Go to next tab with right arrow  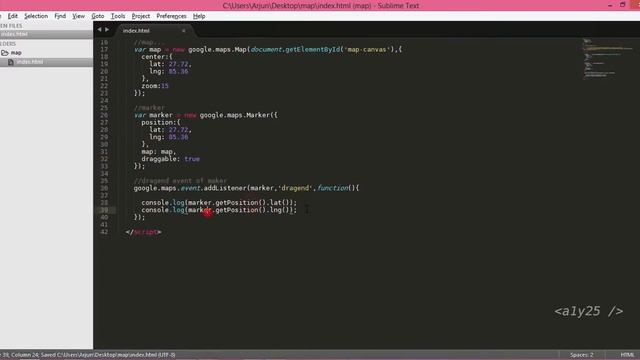107,29
